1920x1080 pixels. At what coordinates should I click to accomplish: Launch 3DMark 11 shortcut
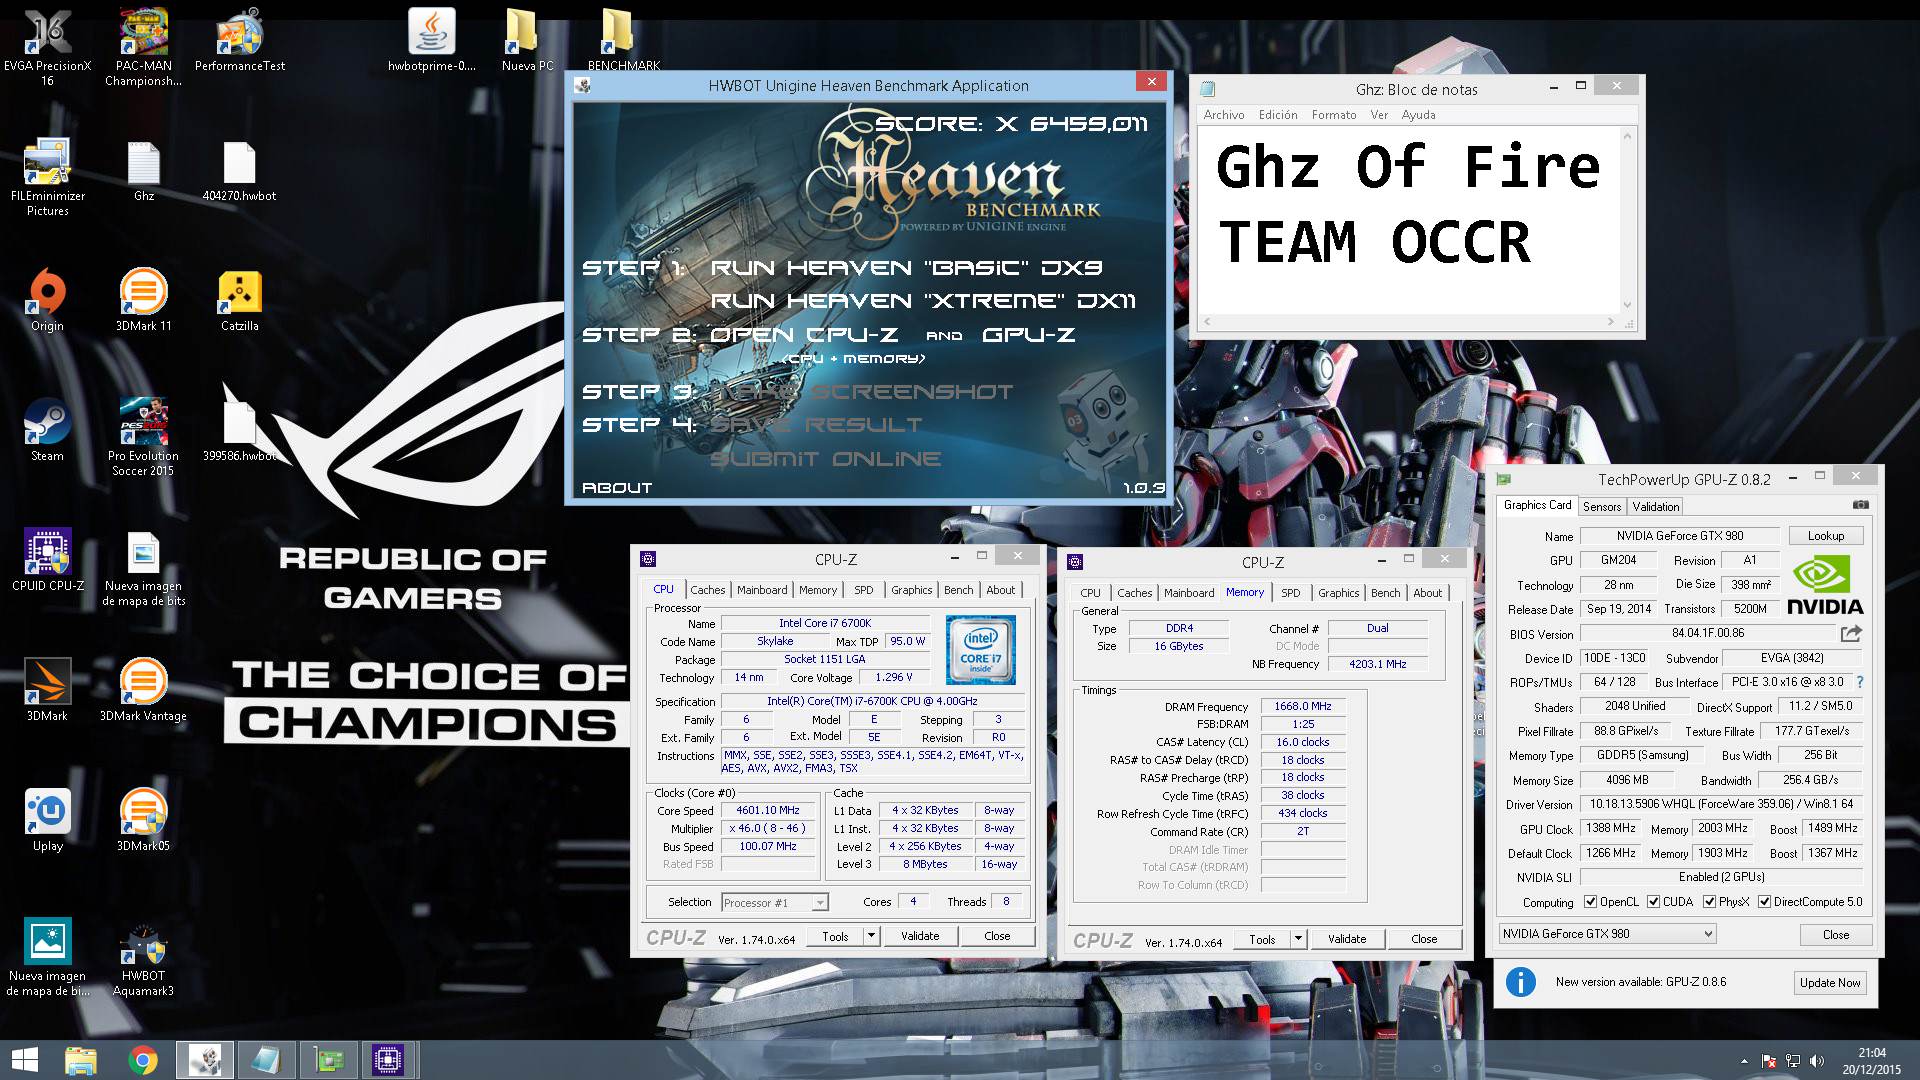point(143,301)
